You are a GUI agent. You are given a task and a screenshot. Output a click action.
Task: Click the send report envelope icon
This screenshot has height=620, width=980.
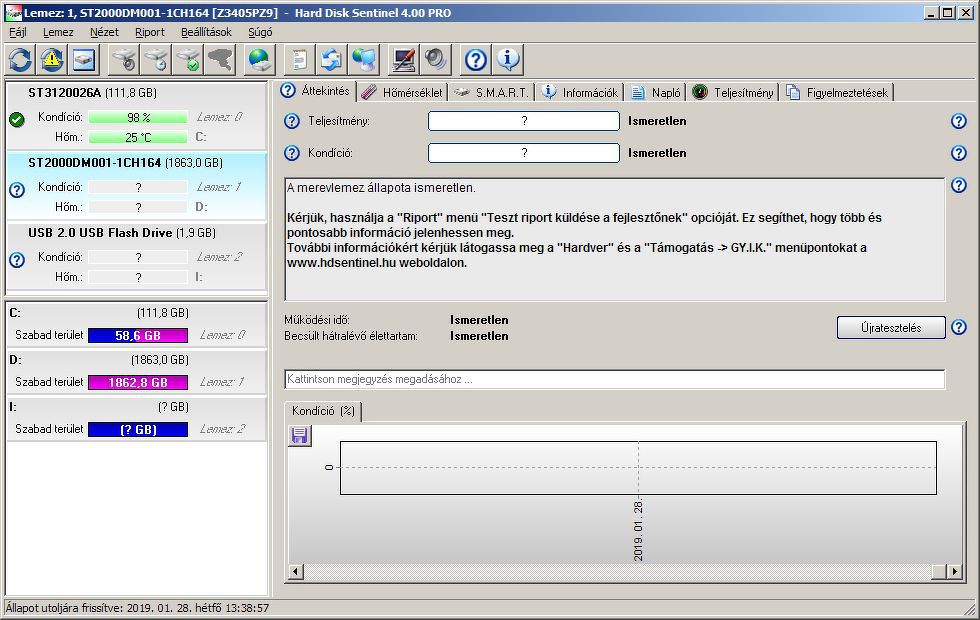coord(331,60)
